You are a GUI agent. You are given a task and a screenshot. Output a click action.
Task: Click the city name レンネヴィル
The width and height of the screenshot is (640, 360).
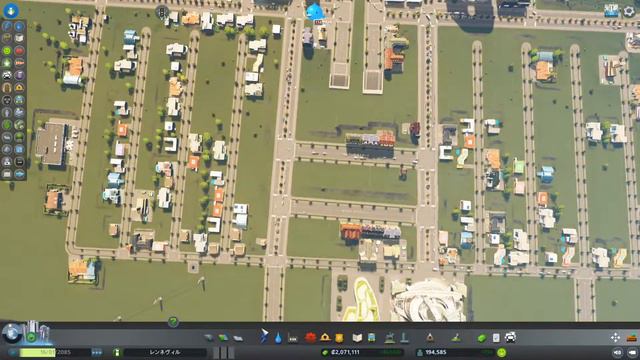165,352
